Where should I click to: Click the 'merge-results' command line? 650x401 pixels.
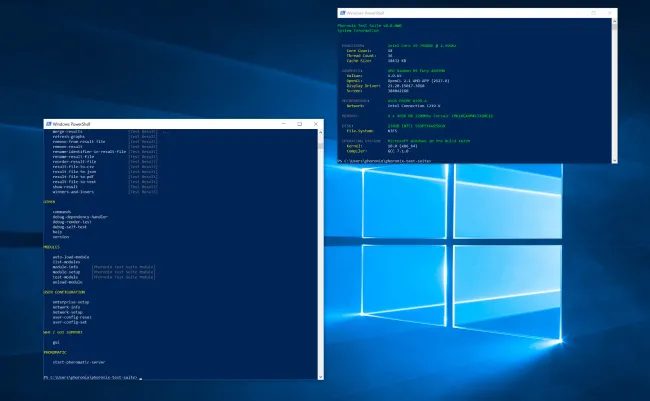point(68,131)
